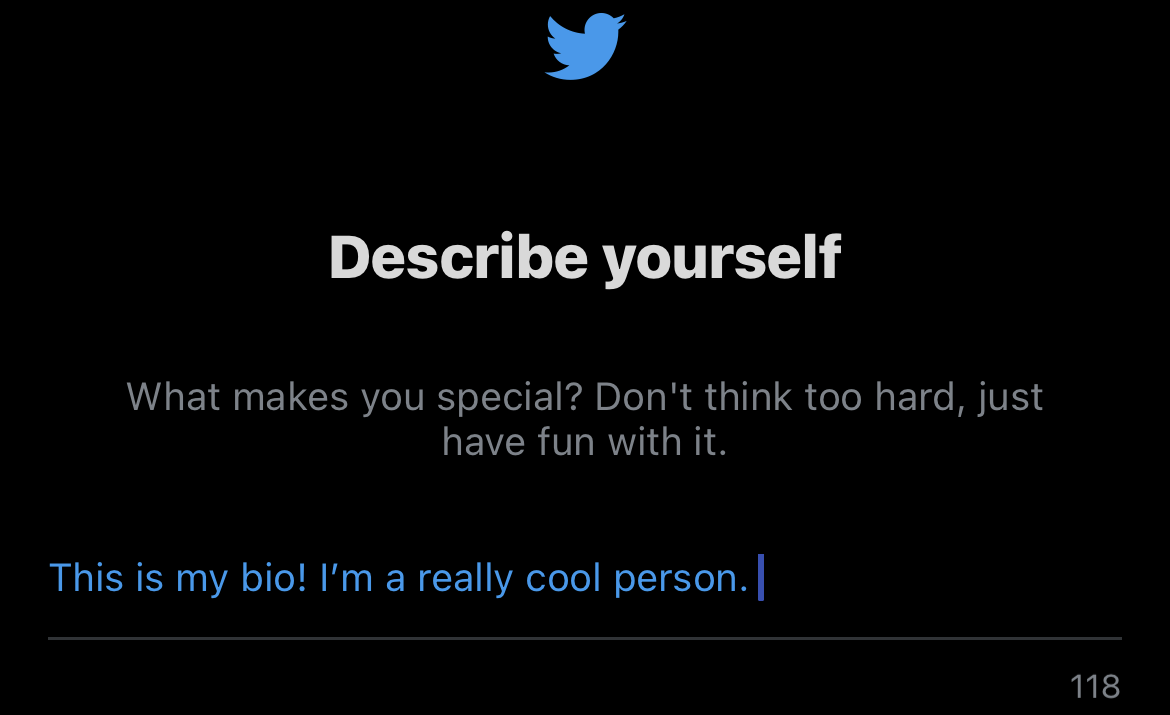Image resolution: width=1170 pixels, height=715 pixels.
Task: Click the word "I'm" in the bio text
Action: [x=346, y=578]
